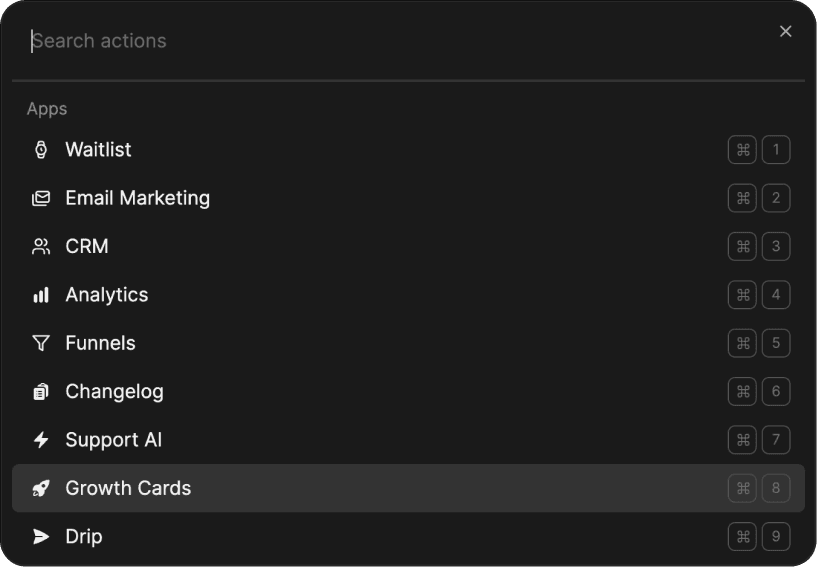Click the CRM people icon

[41, 247]
